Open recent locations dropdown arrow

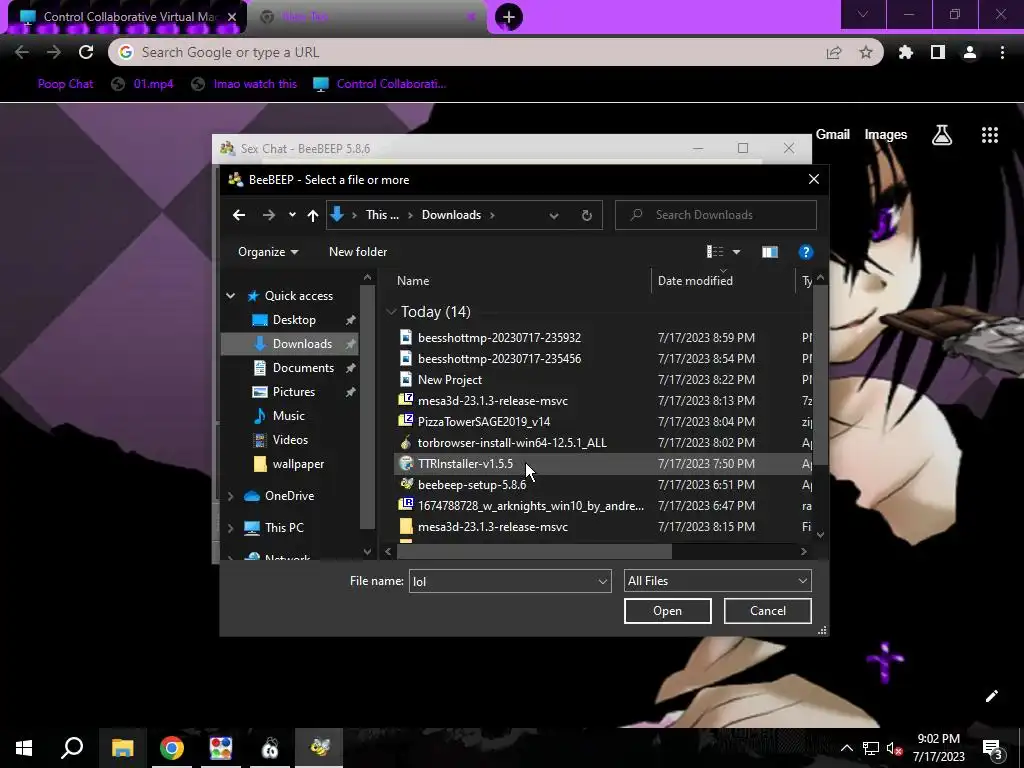tap(292, 215)
